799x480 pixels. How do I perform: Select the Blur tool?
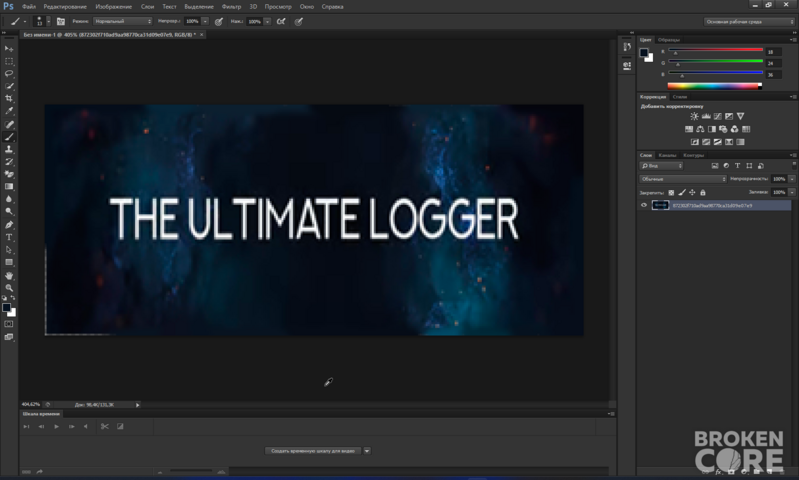pos(9,199)
